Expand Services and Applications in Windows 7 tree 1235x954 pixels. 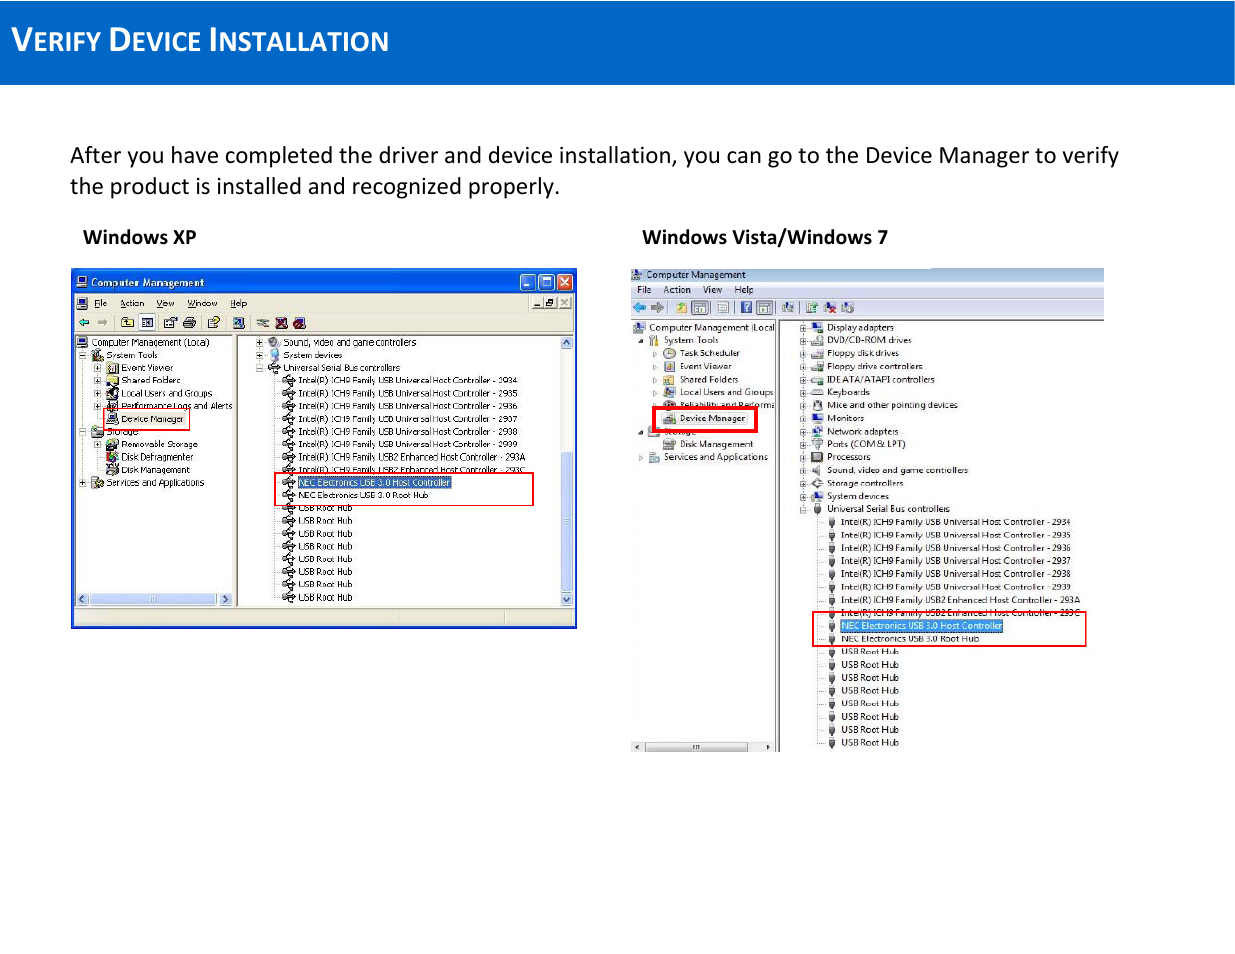[x=641, y=457]
